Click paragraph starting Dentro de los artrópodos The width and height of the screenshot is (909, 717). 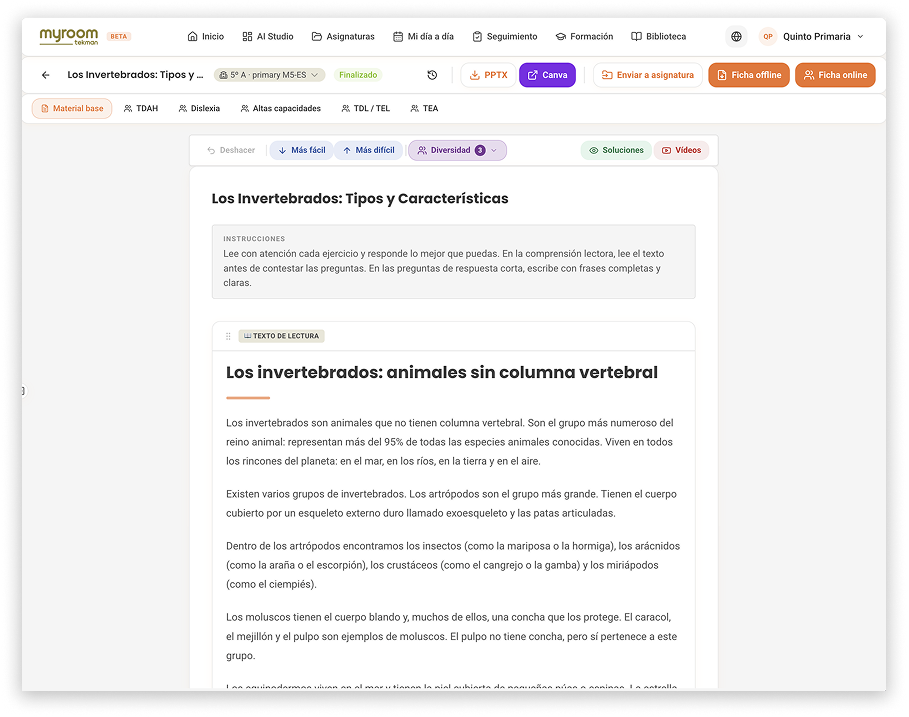coord(453,565)
